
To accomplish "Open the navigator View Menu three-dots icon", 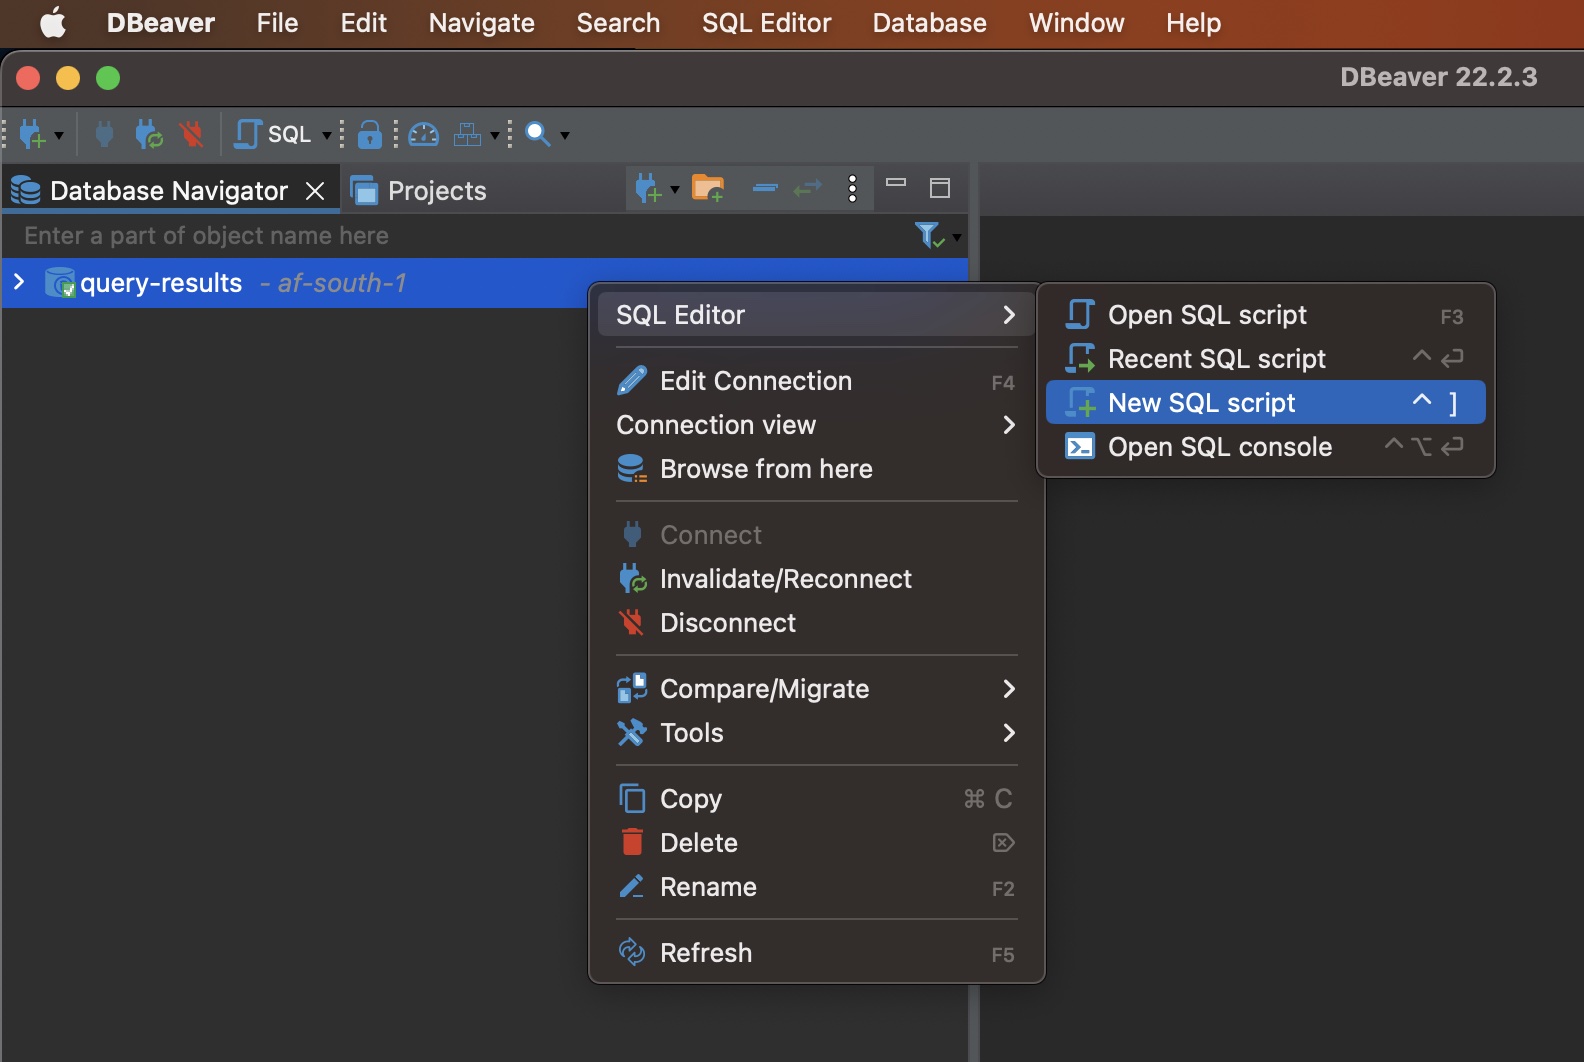I will tap(852, 188).
